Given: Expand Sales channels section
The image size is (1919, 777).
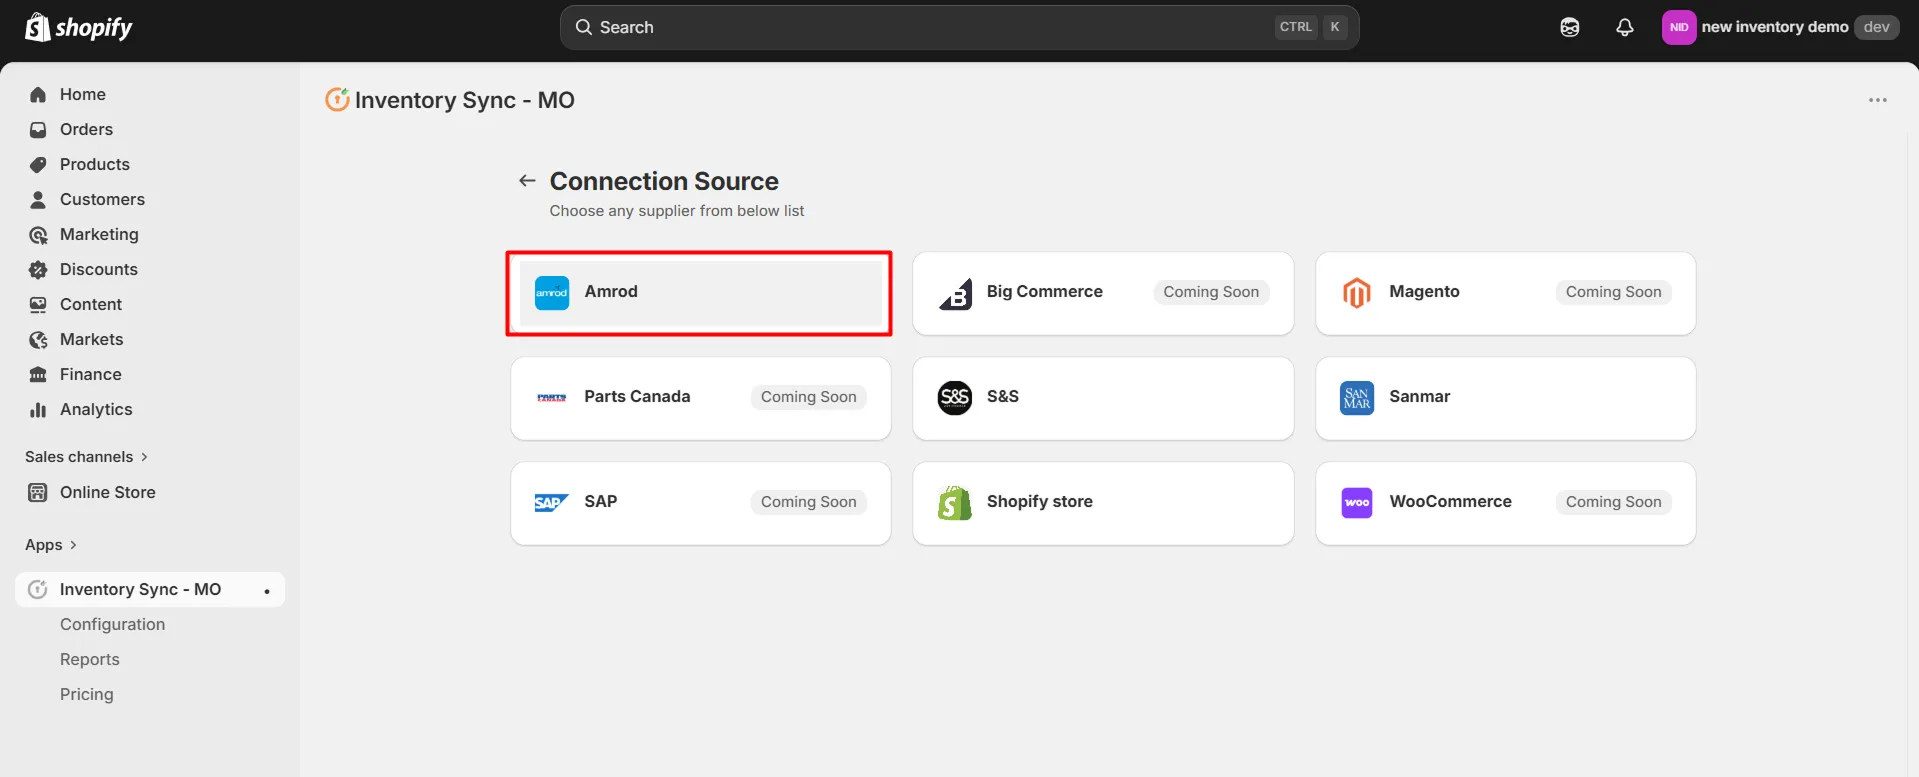Looking at the screenshot, I should tap(87, 456).
